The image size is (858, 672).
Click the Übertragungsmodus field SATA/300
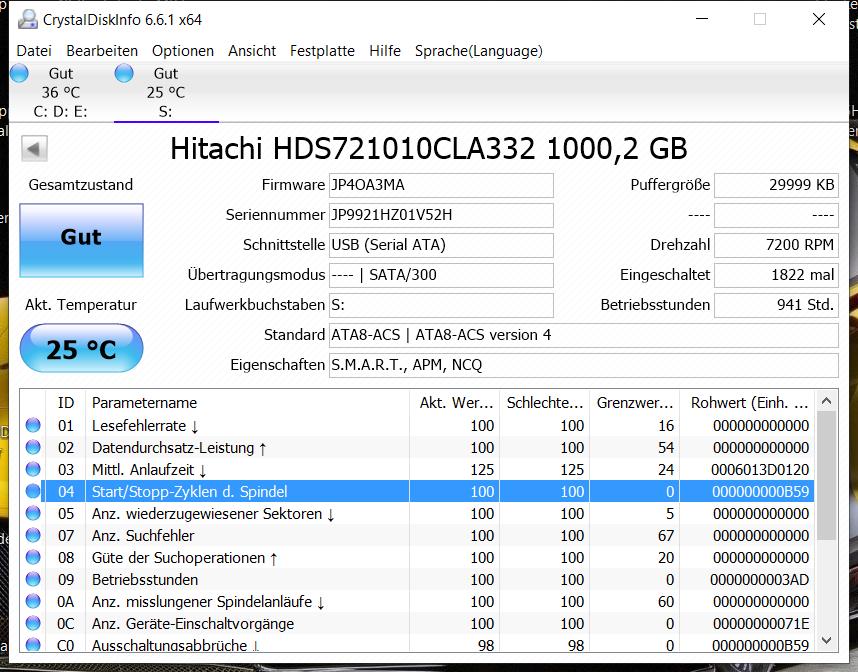[441, 275]
